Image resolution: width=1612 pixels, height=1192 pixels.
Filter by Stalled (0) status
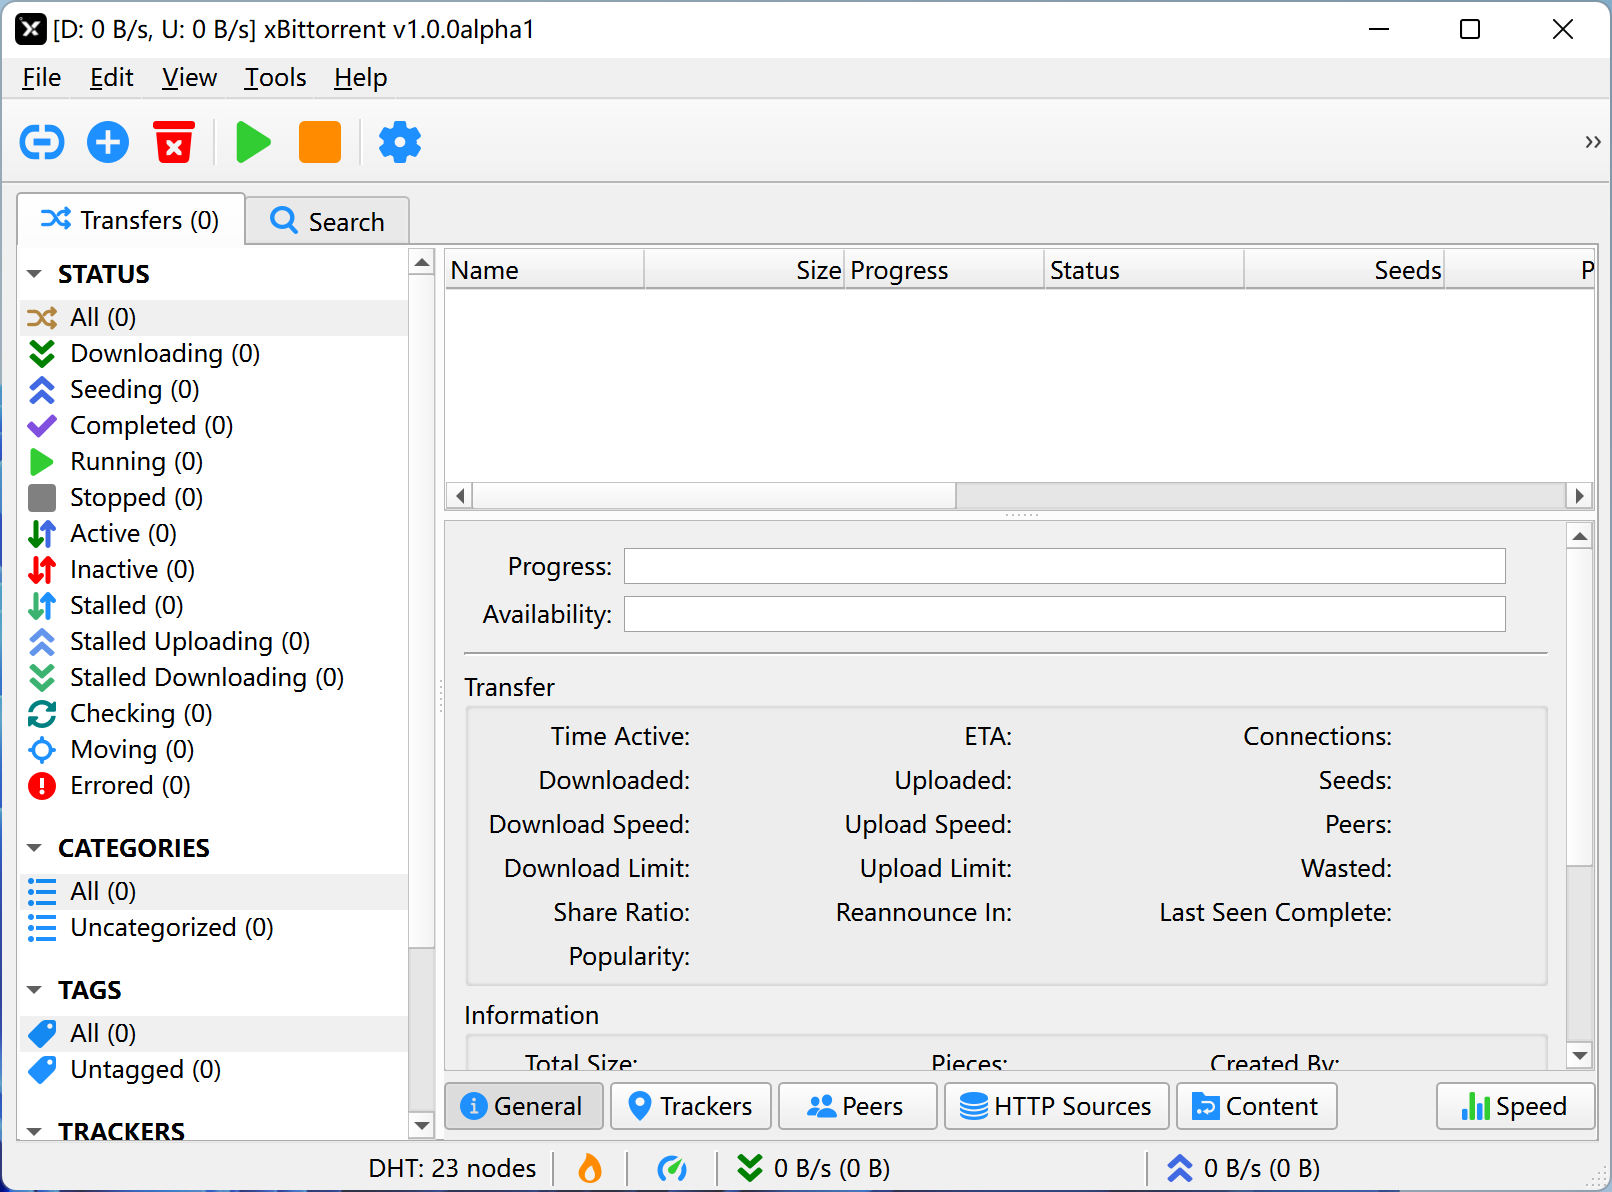(x=213, y=606)
